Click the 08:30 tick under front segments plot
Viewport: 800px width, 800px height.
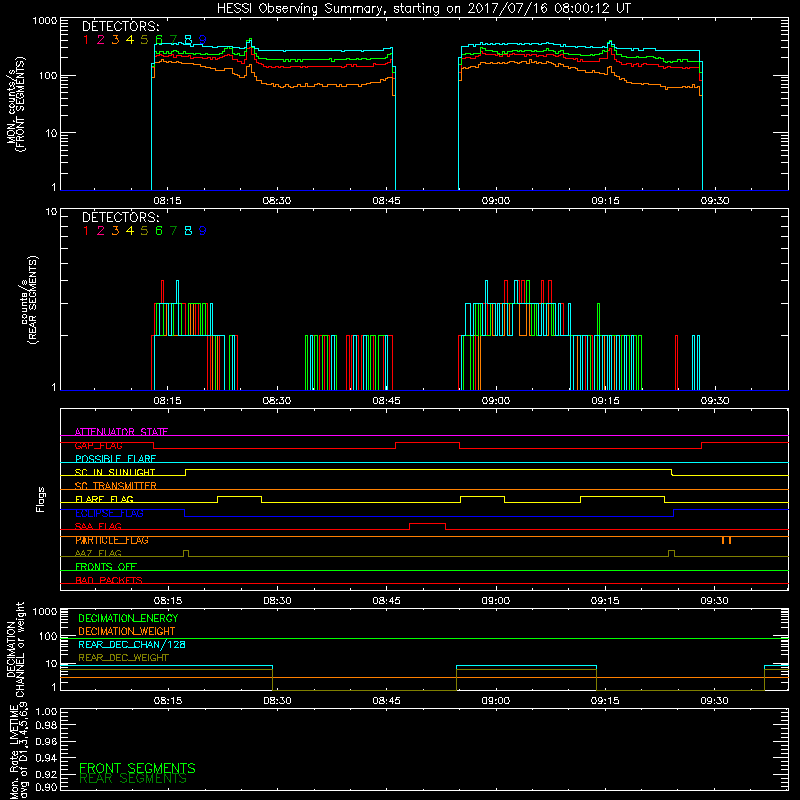[277, 201]
